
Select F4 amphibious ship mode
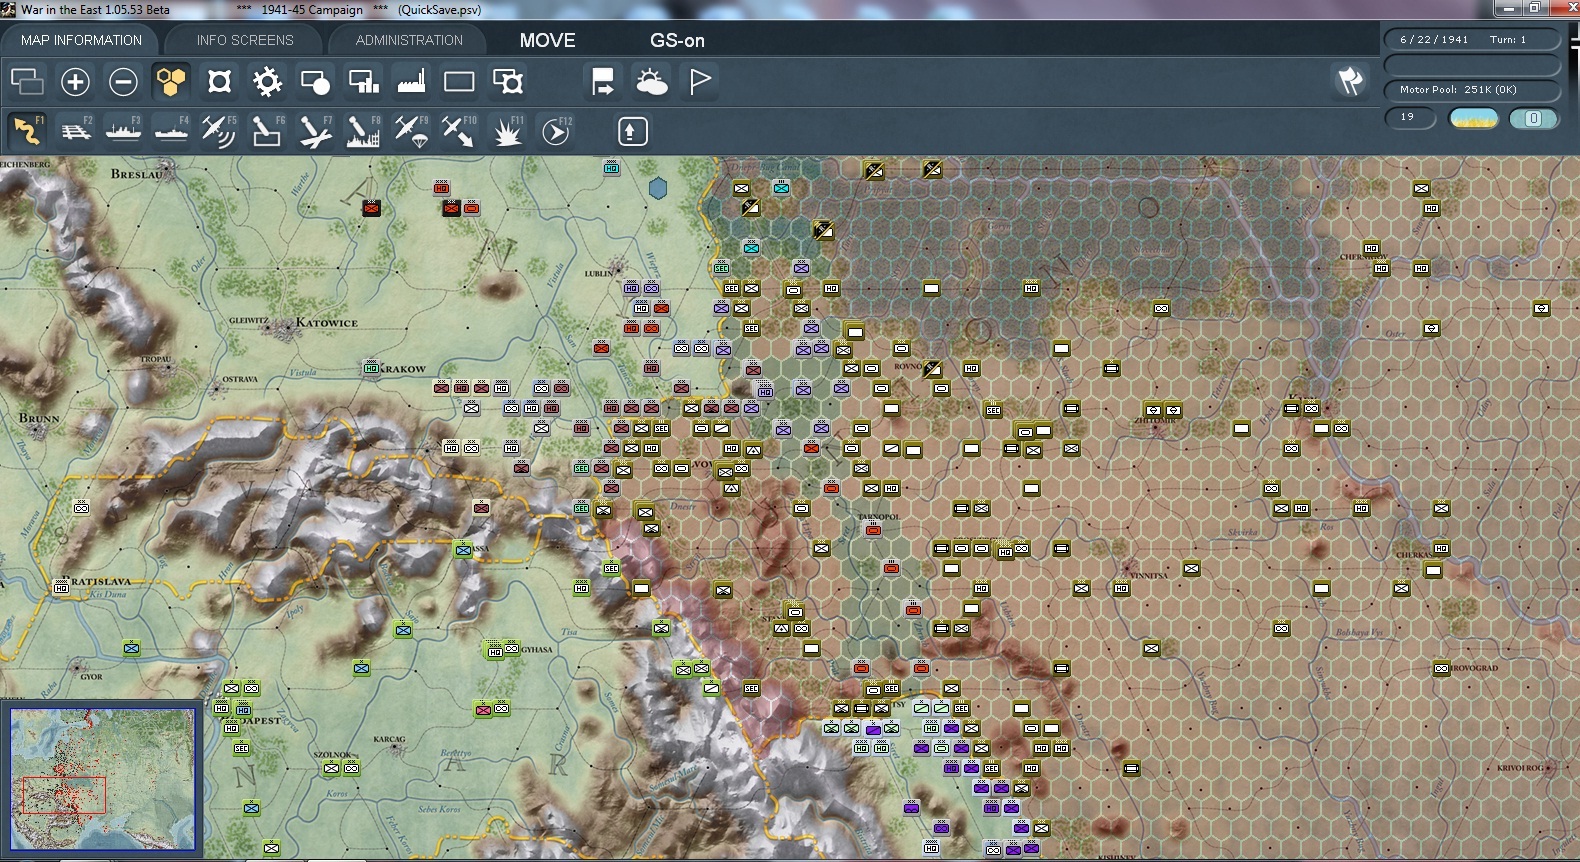point(171,131)
